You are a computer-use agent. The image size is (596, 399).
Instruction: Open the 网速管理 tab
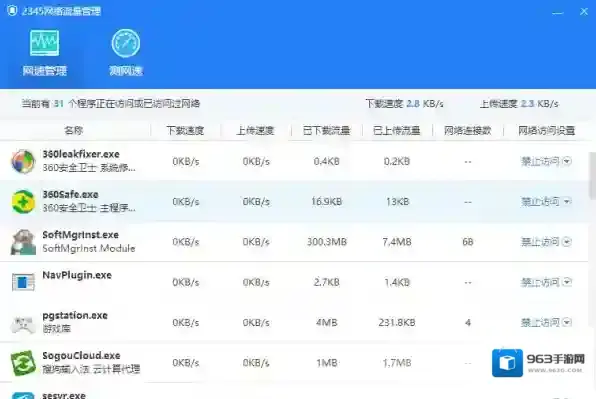44,52
